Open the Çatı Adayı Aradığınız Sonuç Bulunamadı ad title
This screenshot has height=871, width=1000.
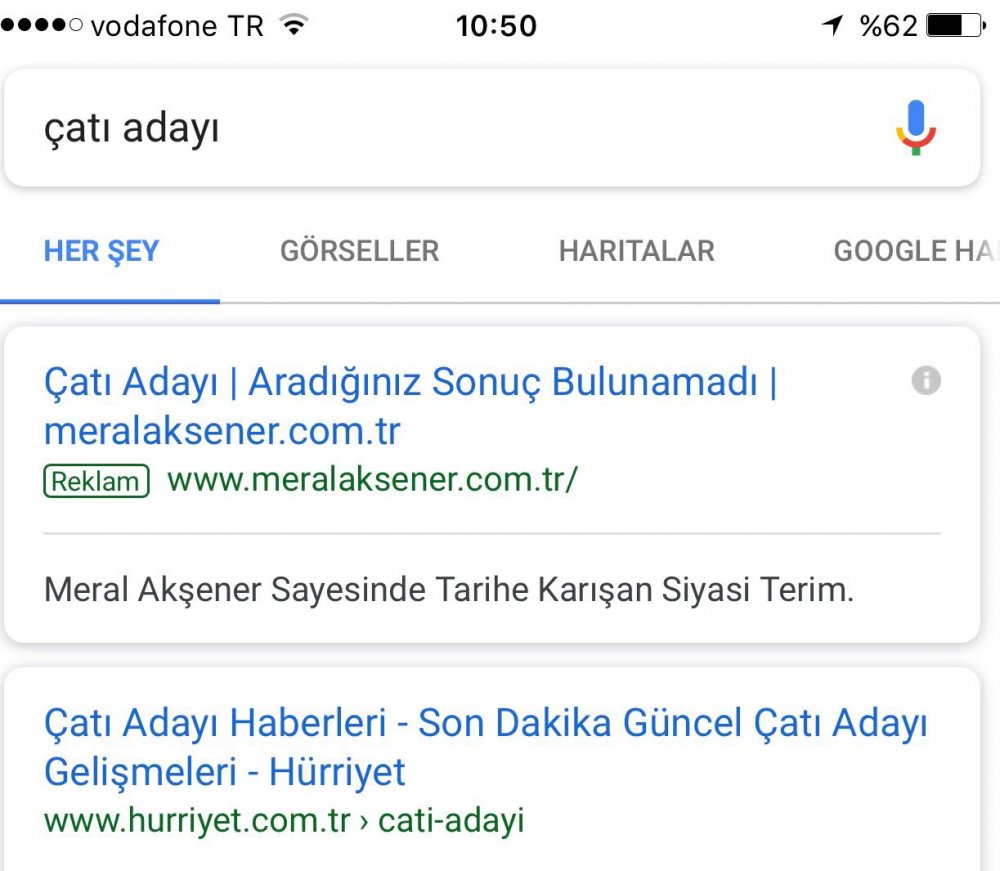tap(411, 406)
